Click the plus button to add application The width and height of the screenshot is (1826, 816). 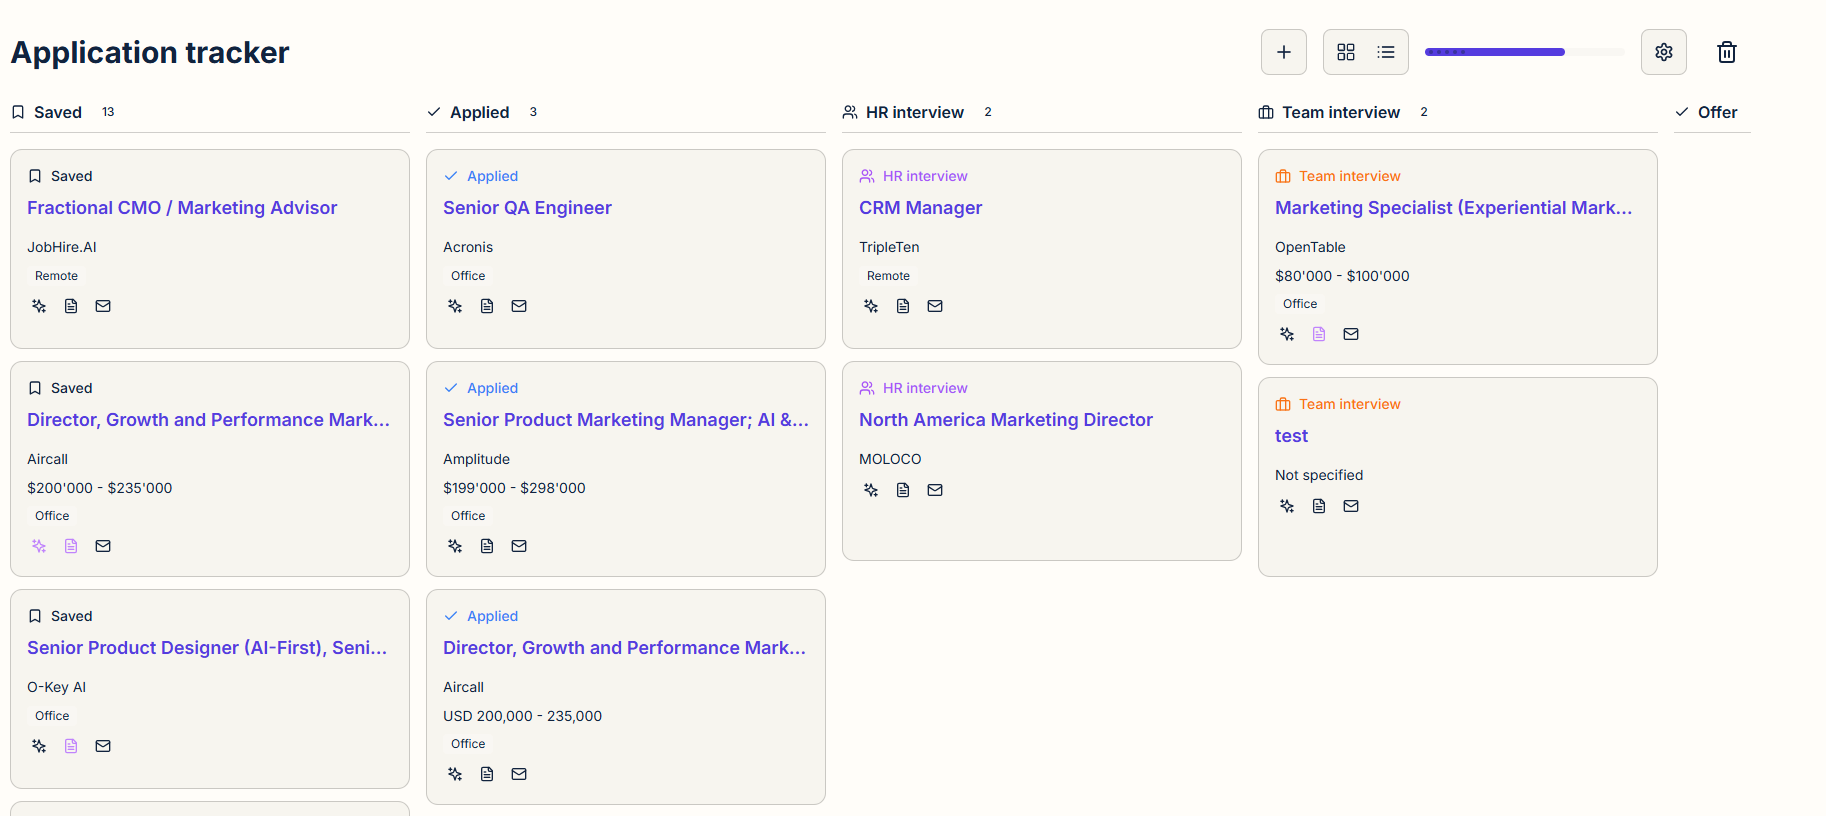coord(1283,52)
